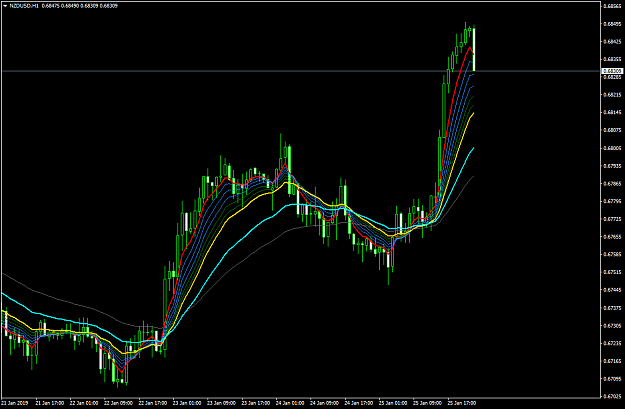Click the 24 Jan 09:00 time label
Image resolution: width=625 pixels, height=409 pixels.
pos(324,403)
